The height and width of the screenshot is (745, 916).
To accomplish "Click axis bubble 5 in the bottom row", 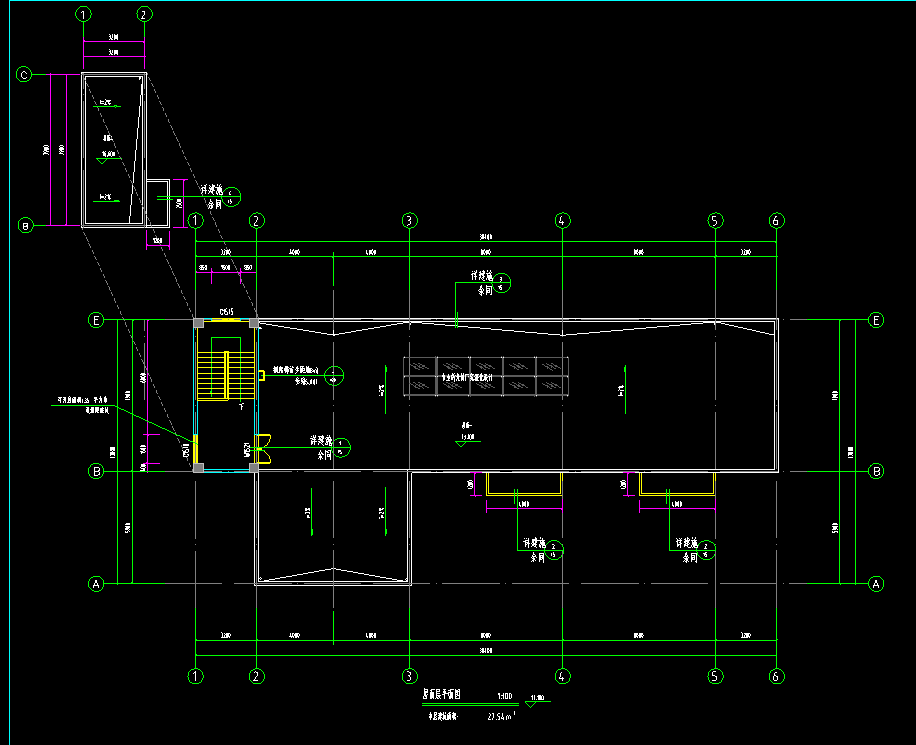I will tap(715, 676).
